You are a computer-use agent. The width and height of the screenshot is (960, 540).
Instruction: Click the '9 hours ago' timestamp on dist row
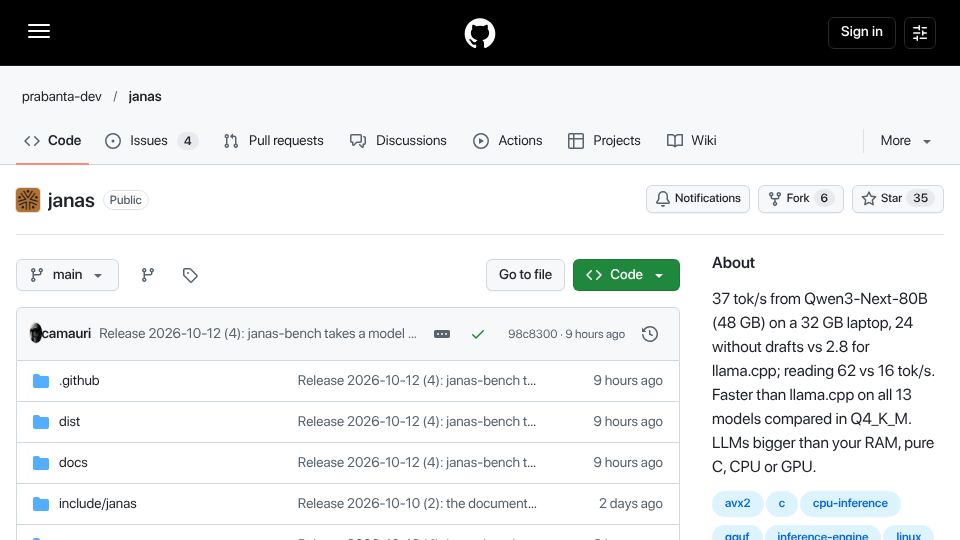(x=628, y=422)
